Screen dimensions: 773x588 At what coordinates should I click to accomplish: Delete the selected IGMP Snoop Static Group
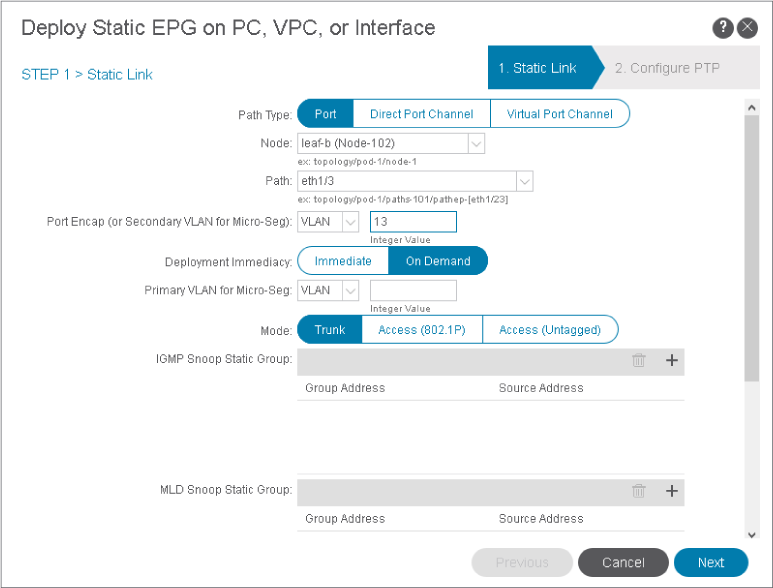tap(638, 361)
